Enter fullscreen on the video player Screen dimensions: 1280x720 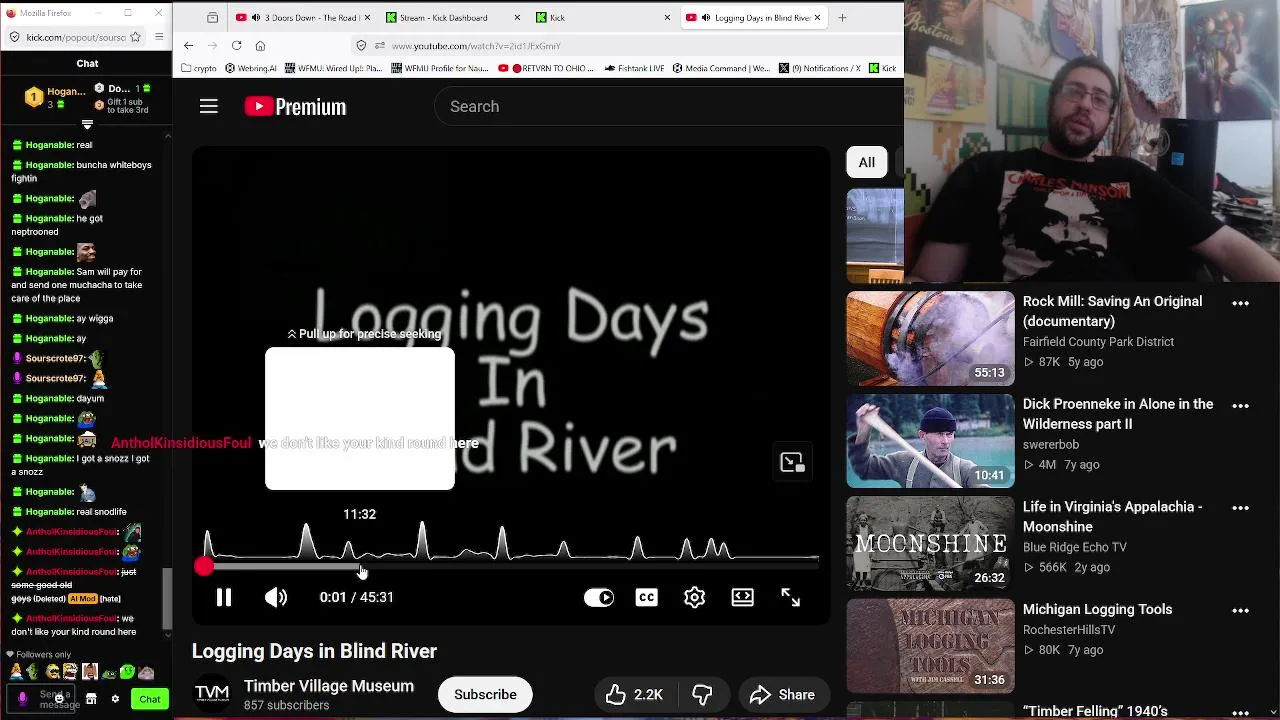pyautogui.click(x=790, y=597)
